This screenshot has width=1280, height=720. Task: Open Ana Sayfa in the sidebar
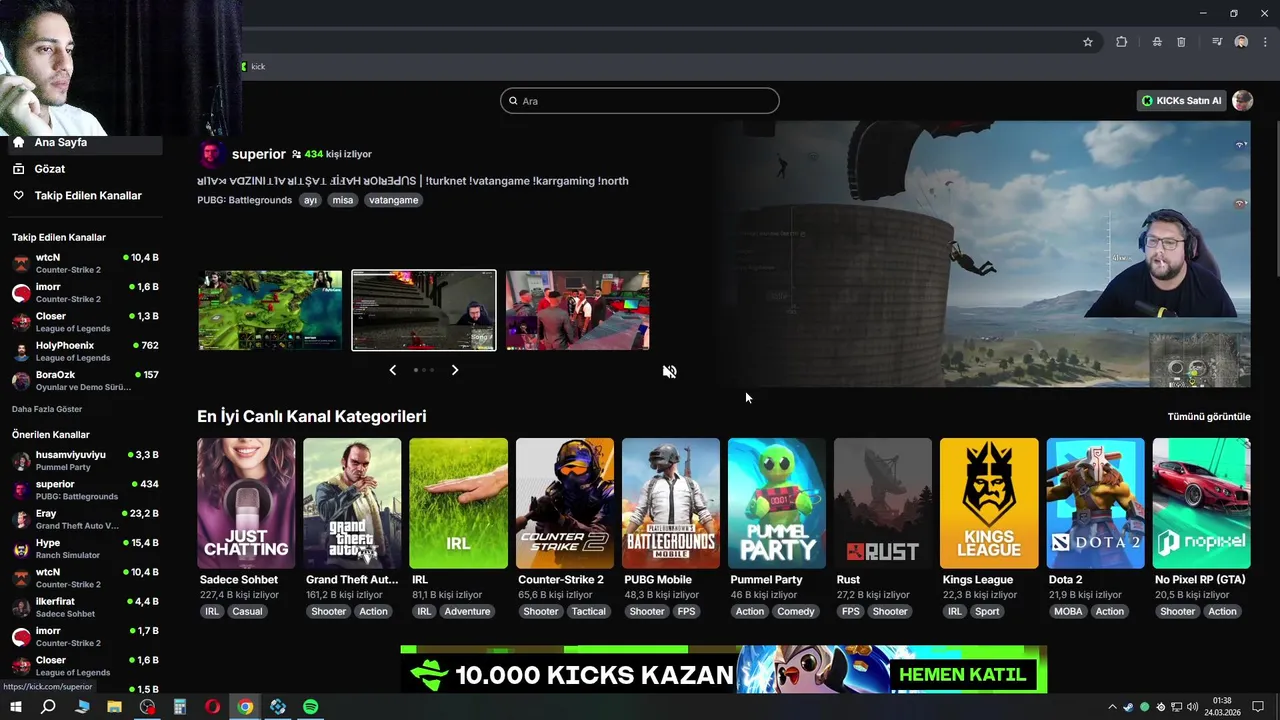click(x=85, y=142)
